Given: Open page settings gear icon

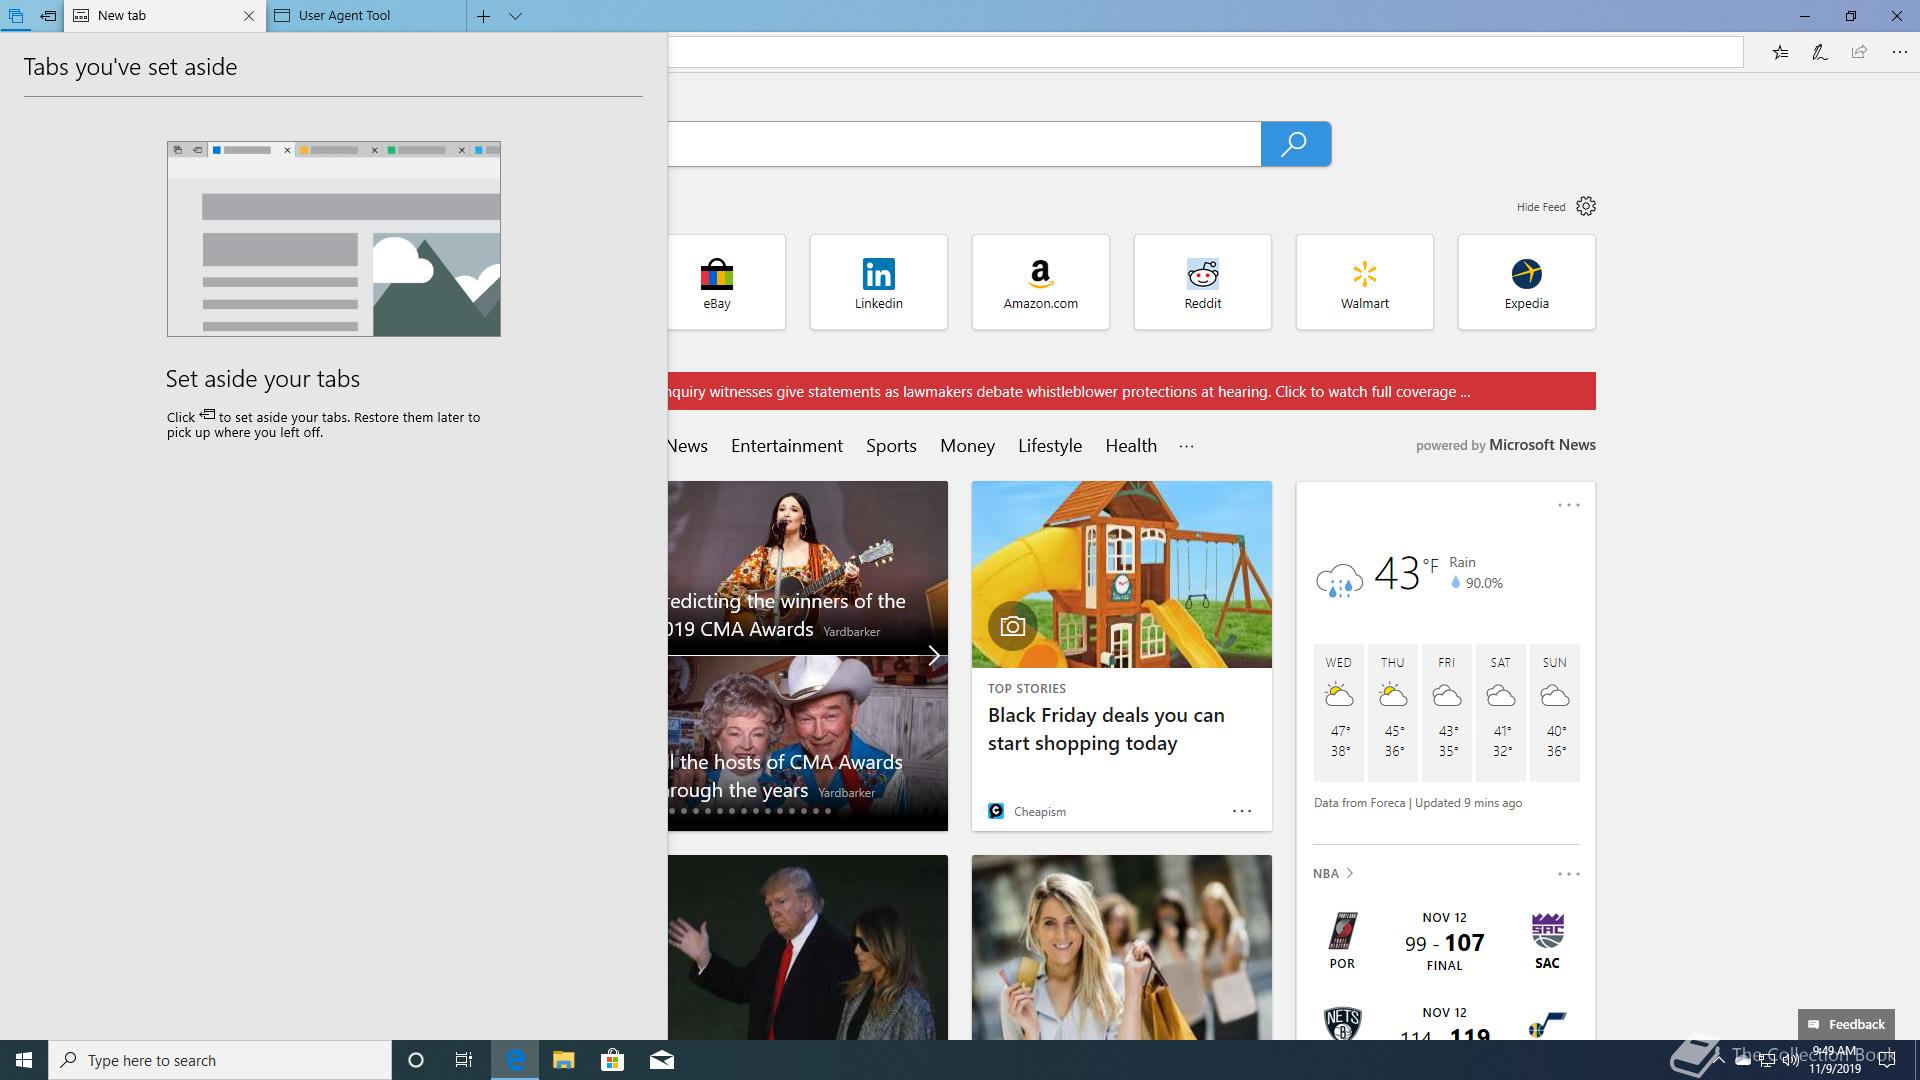Looking at the screenshot, I should [x=1586, y=206].
